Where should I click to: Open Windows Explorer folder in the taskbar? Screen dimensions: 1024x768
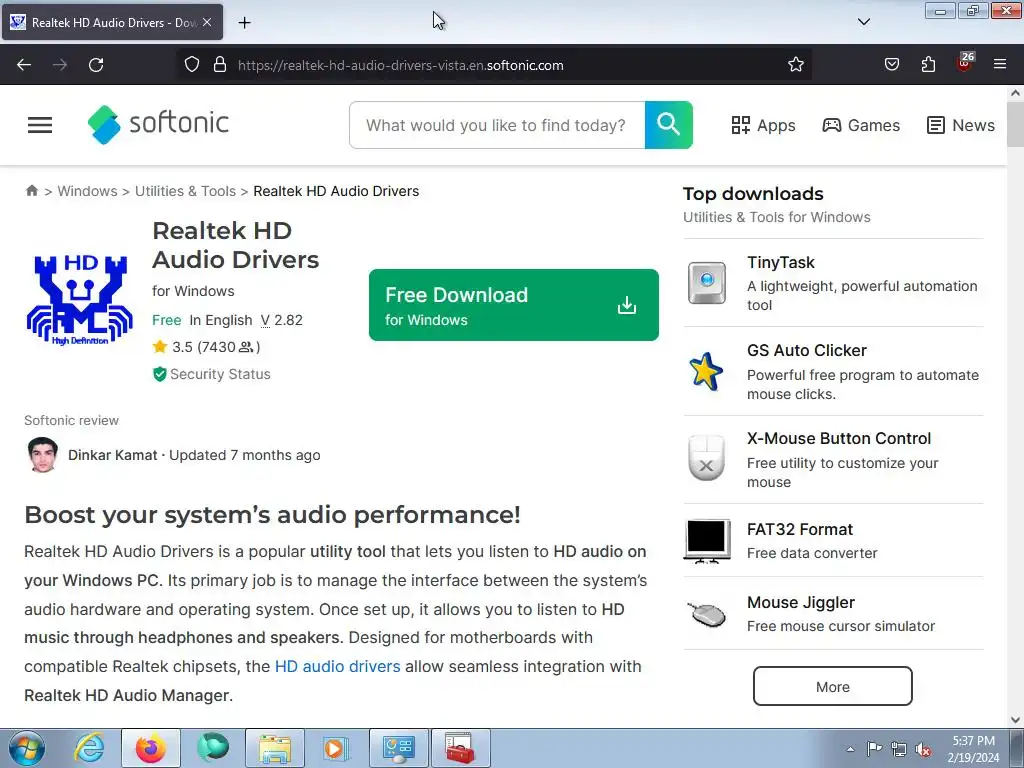[275, 748]
